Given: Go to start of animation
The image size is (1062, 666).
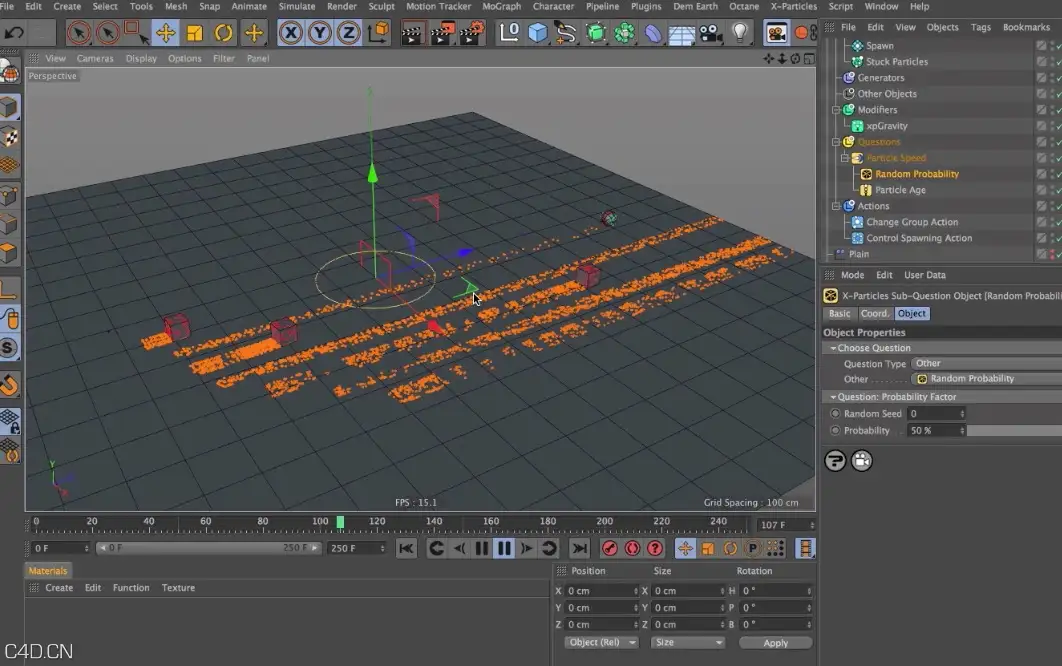Looking at the screenshot, I should (406, 548).
